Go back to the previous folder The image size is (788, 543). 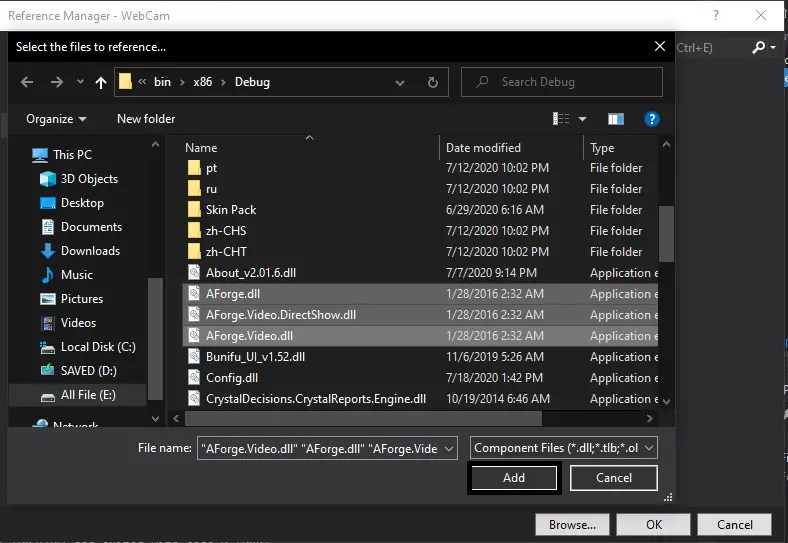pyautogui.click(x=27, y=82)
